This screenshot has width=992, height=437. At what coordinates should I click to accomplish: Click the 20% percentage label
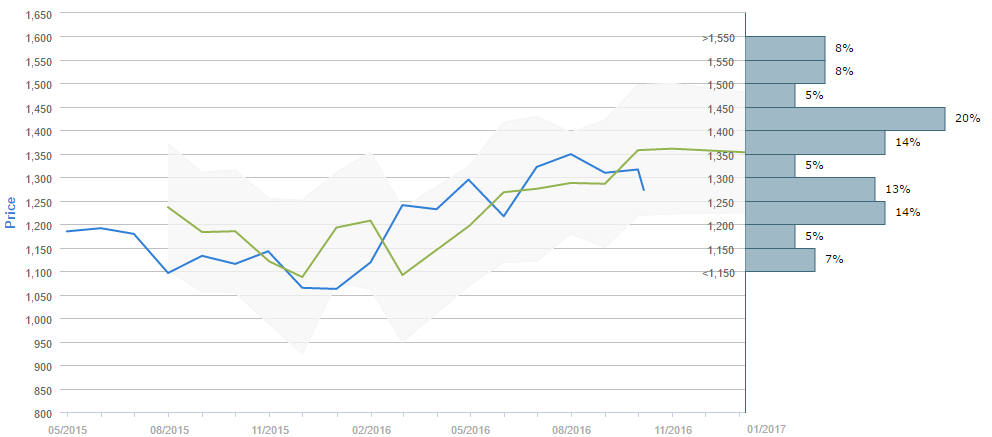coord(967,118)
